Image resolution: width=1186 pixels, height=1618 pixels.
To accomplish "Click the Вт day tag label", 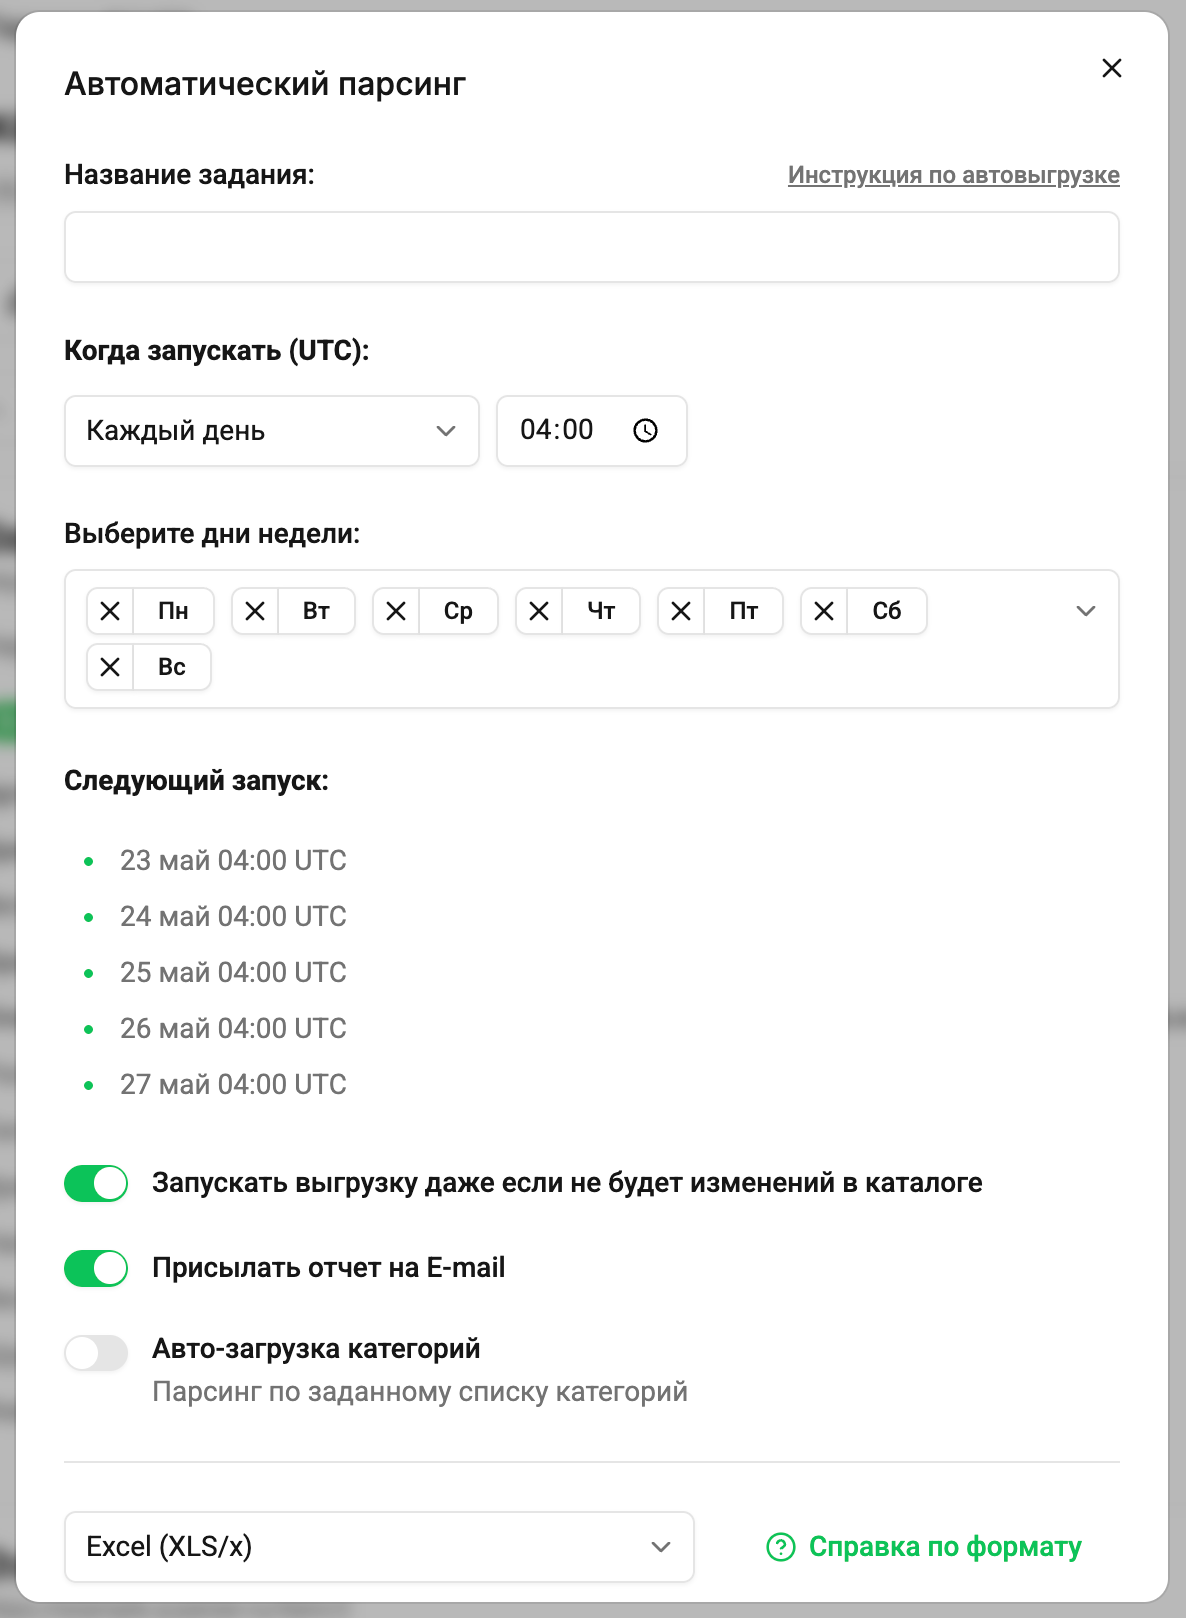I will pos(317,611).
